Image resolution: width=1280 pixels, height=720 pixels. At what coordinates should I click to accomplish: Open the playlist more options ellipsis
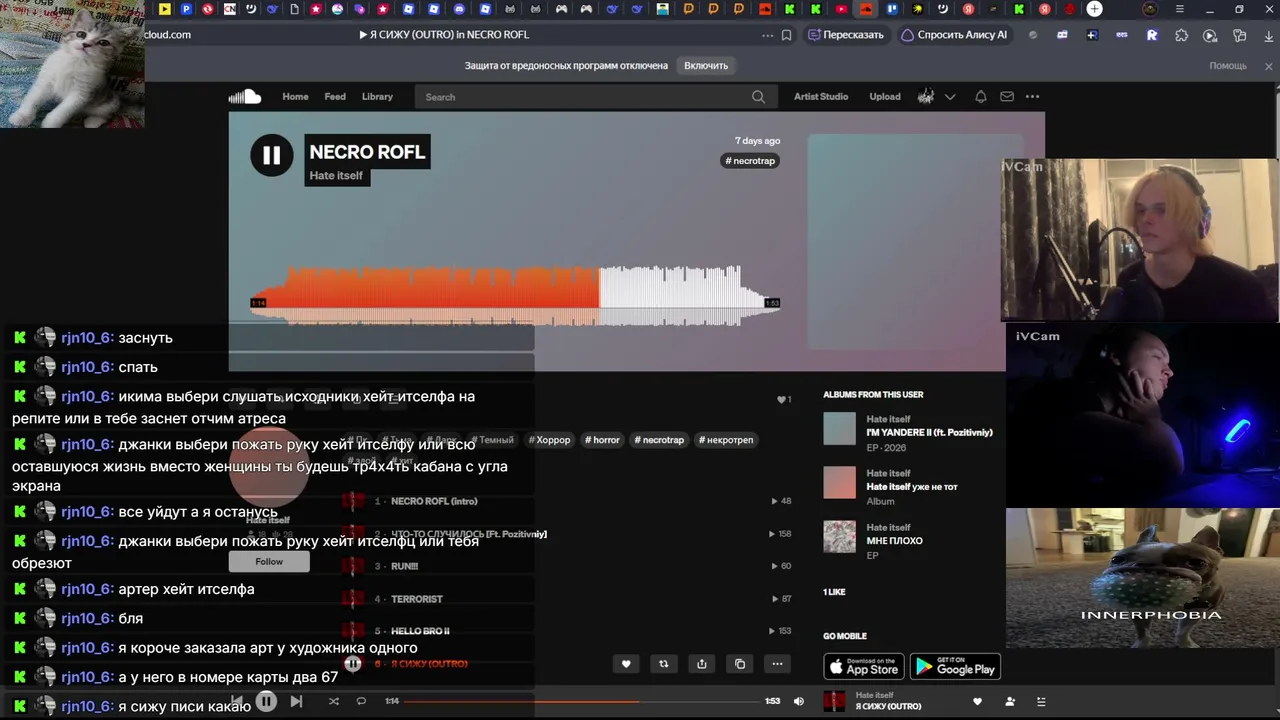(x=777, y=663)
